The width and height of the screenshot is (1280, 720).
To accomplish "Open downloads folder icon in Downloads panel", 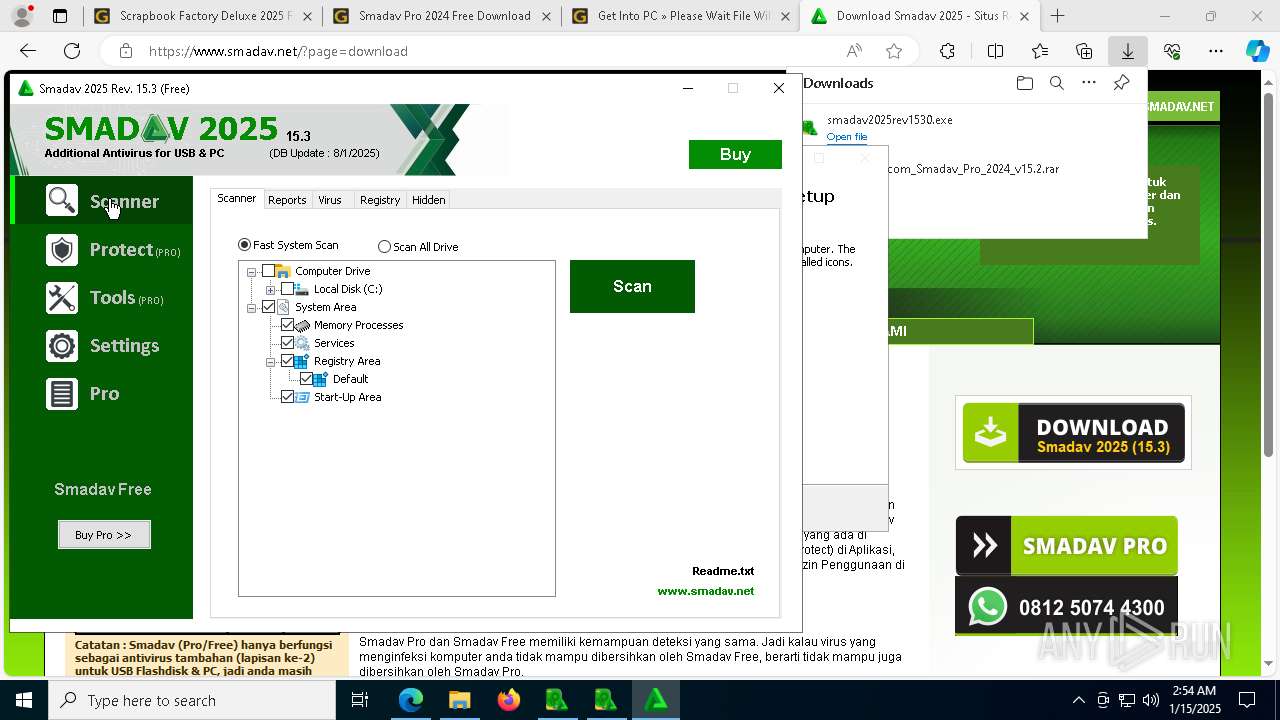I will coord(1024,83).
